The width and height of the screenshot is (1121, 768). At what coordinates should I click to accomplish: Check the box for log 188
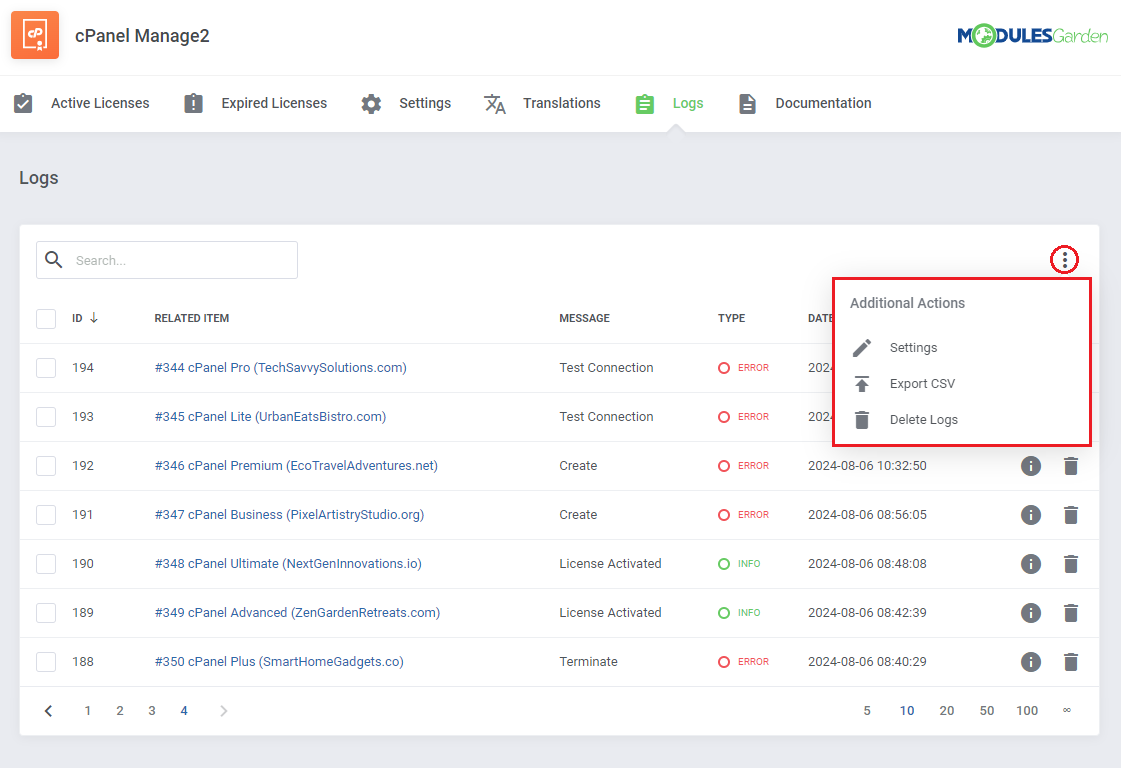(x=46, y=661)
